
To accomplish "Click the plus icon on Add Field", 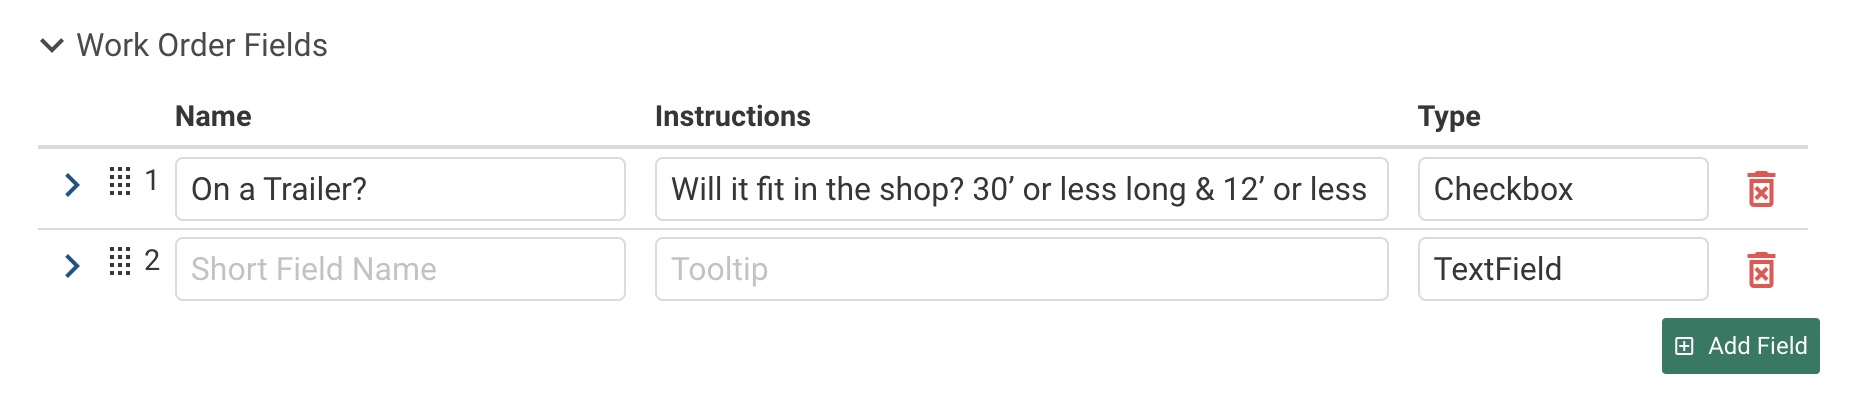I will 1685,346.
